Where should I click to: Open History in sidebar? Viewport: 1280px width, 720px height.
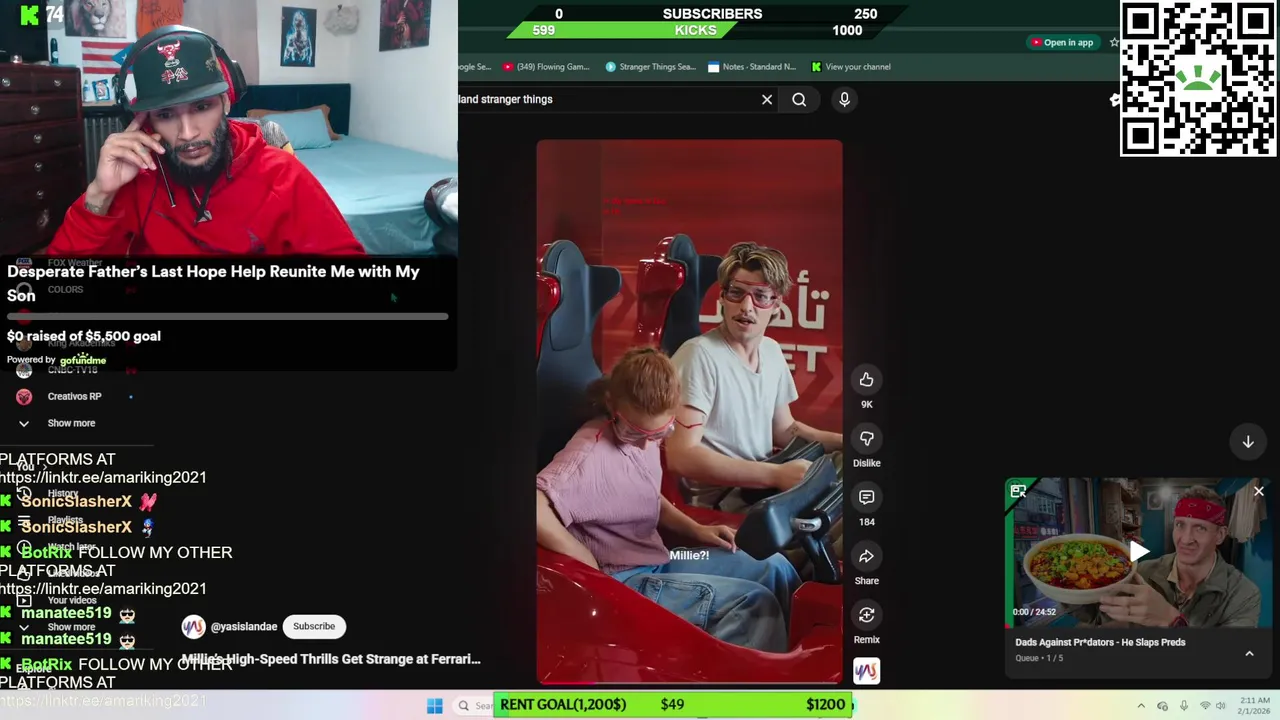click(62, 493)
